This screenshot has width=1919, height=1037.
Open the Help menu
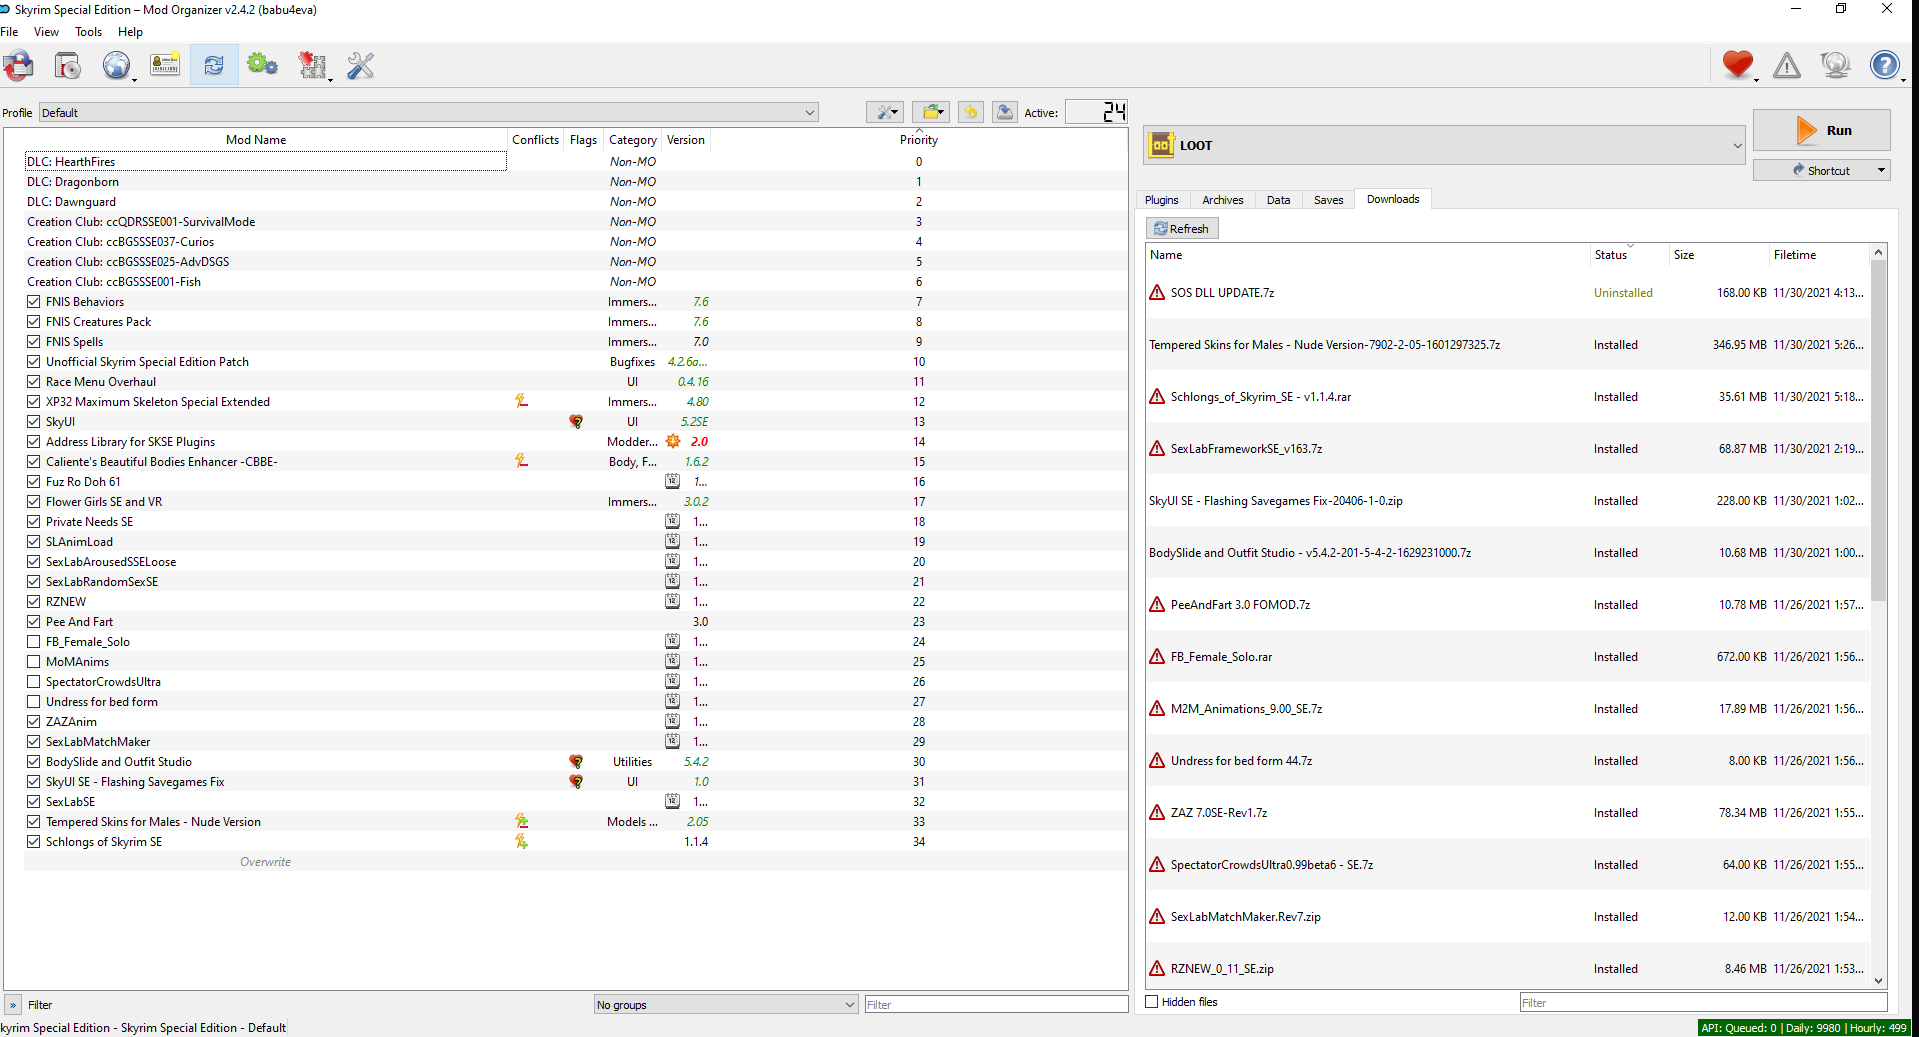click(130, 32)
